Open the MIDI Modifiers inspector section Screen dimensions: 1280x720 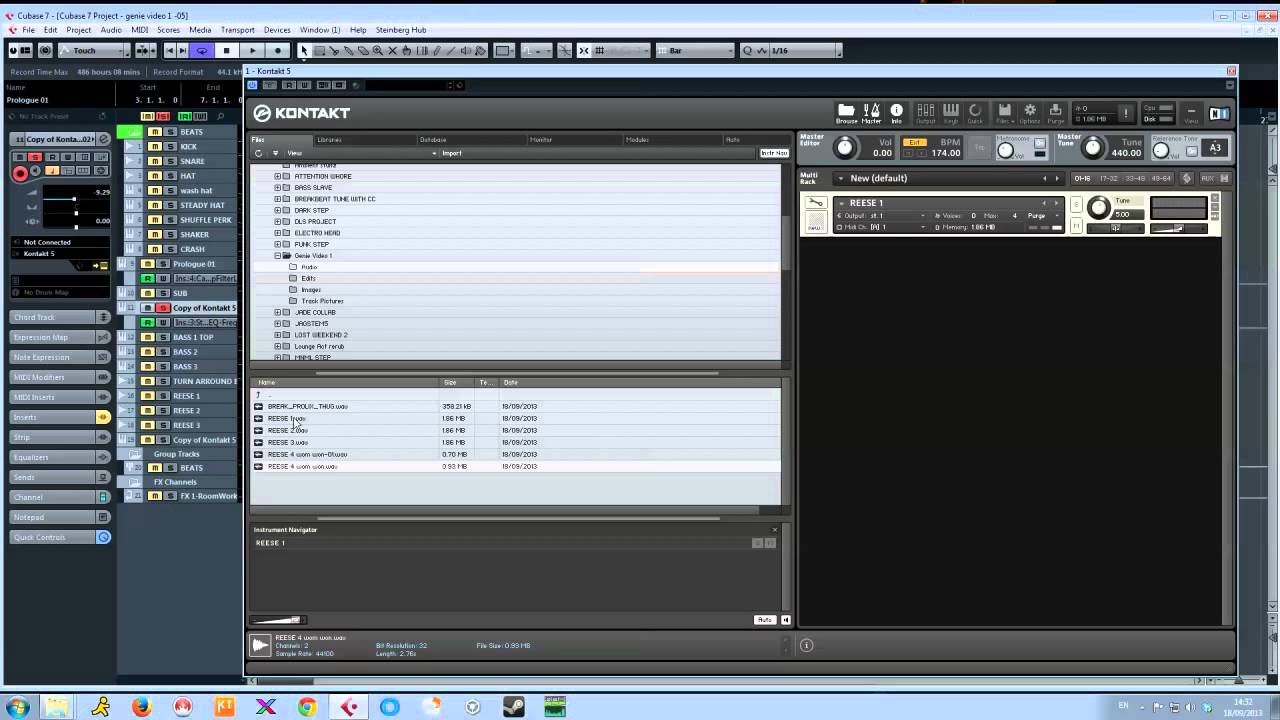coord(60,377)
